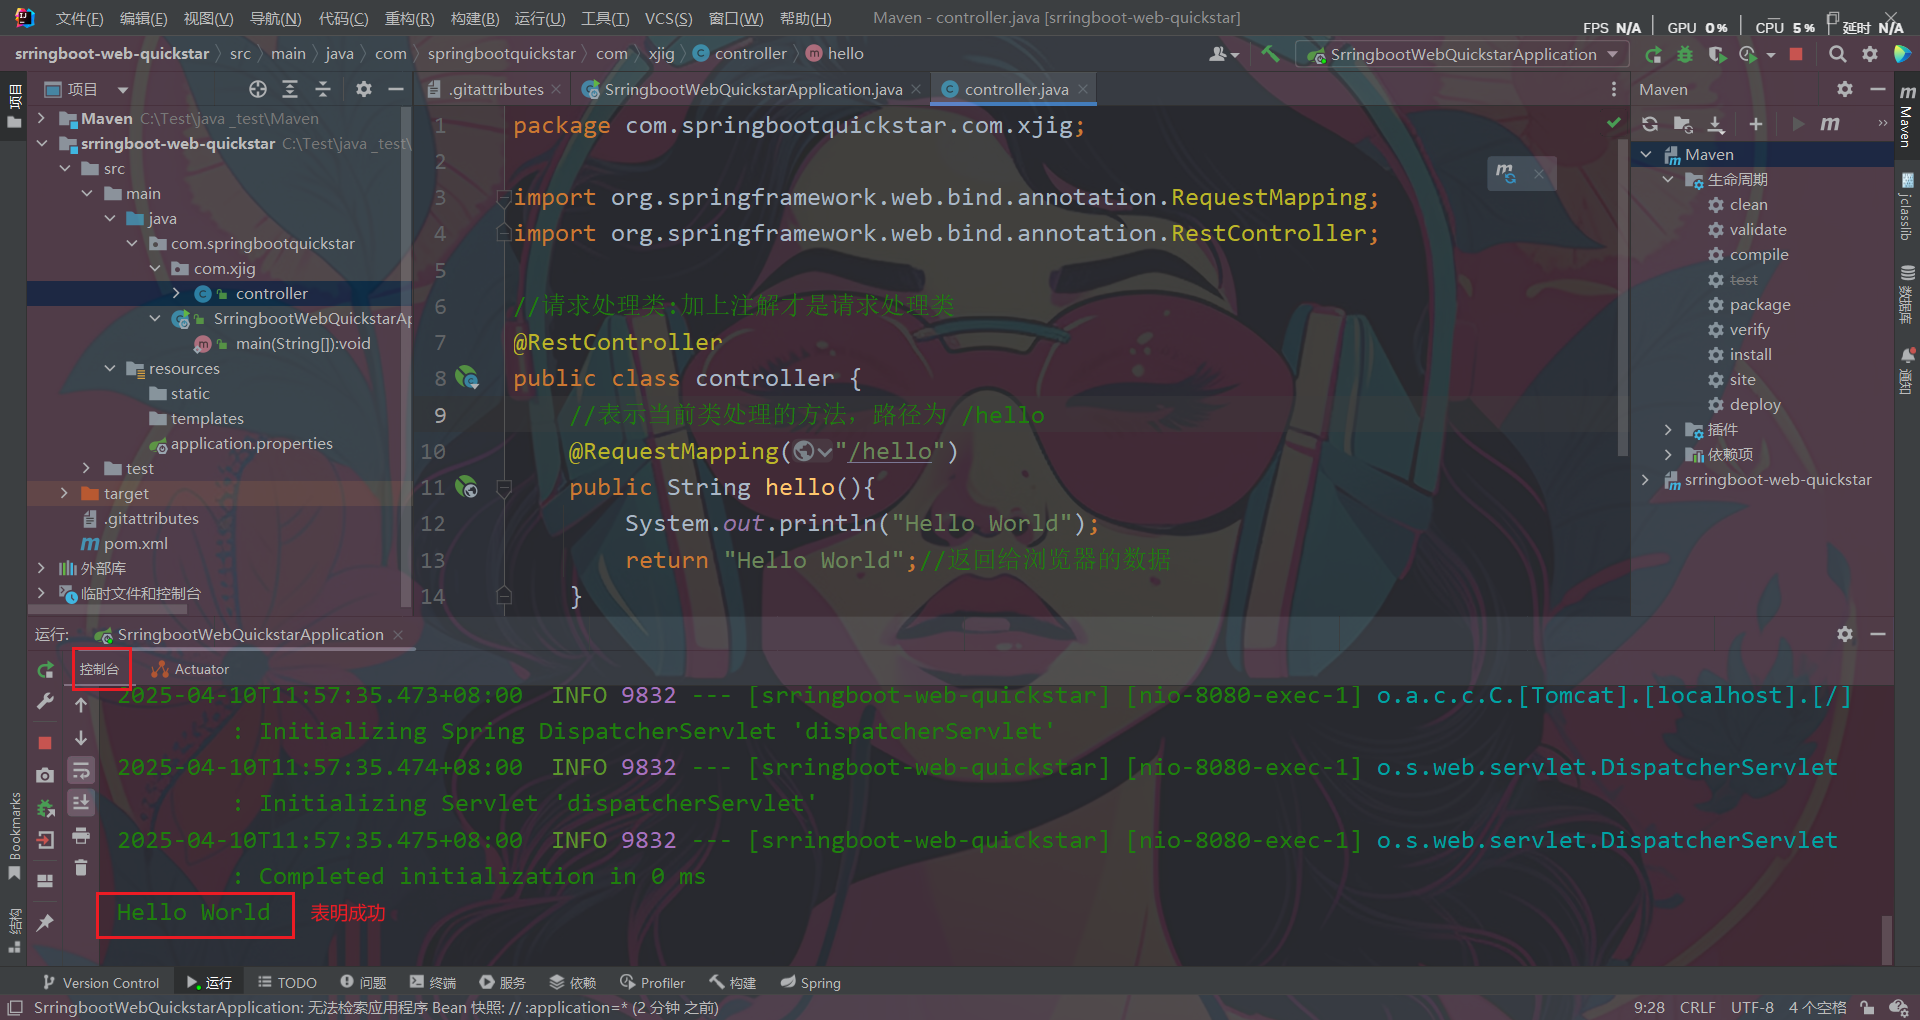Viewport: 1920px width, 1020px height.
Task: Expand the test folder in Project tree
Action: coord(87,468)
